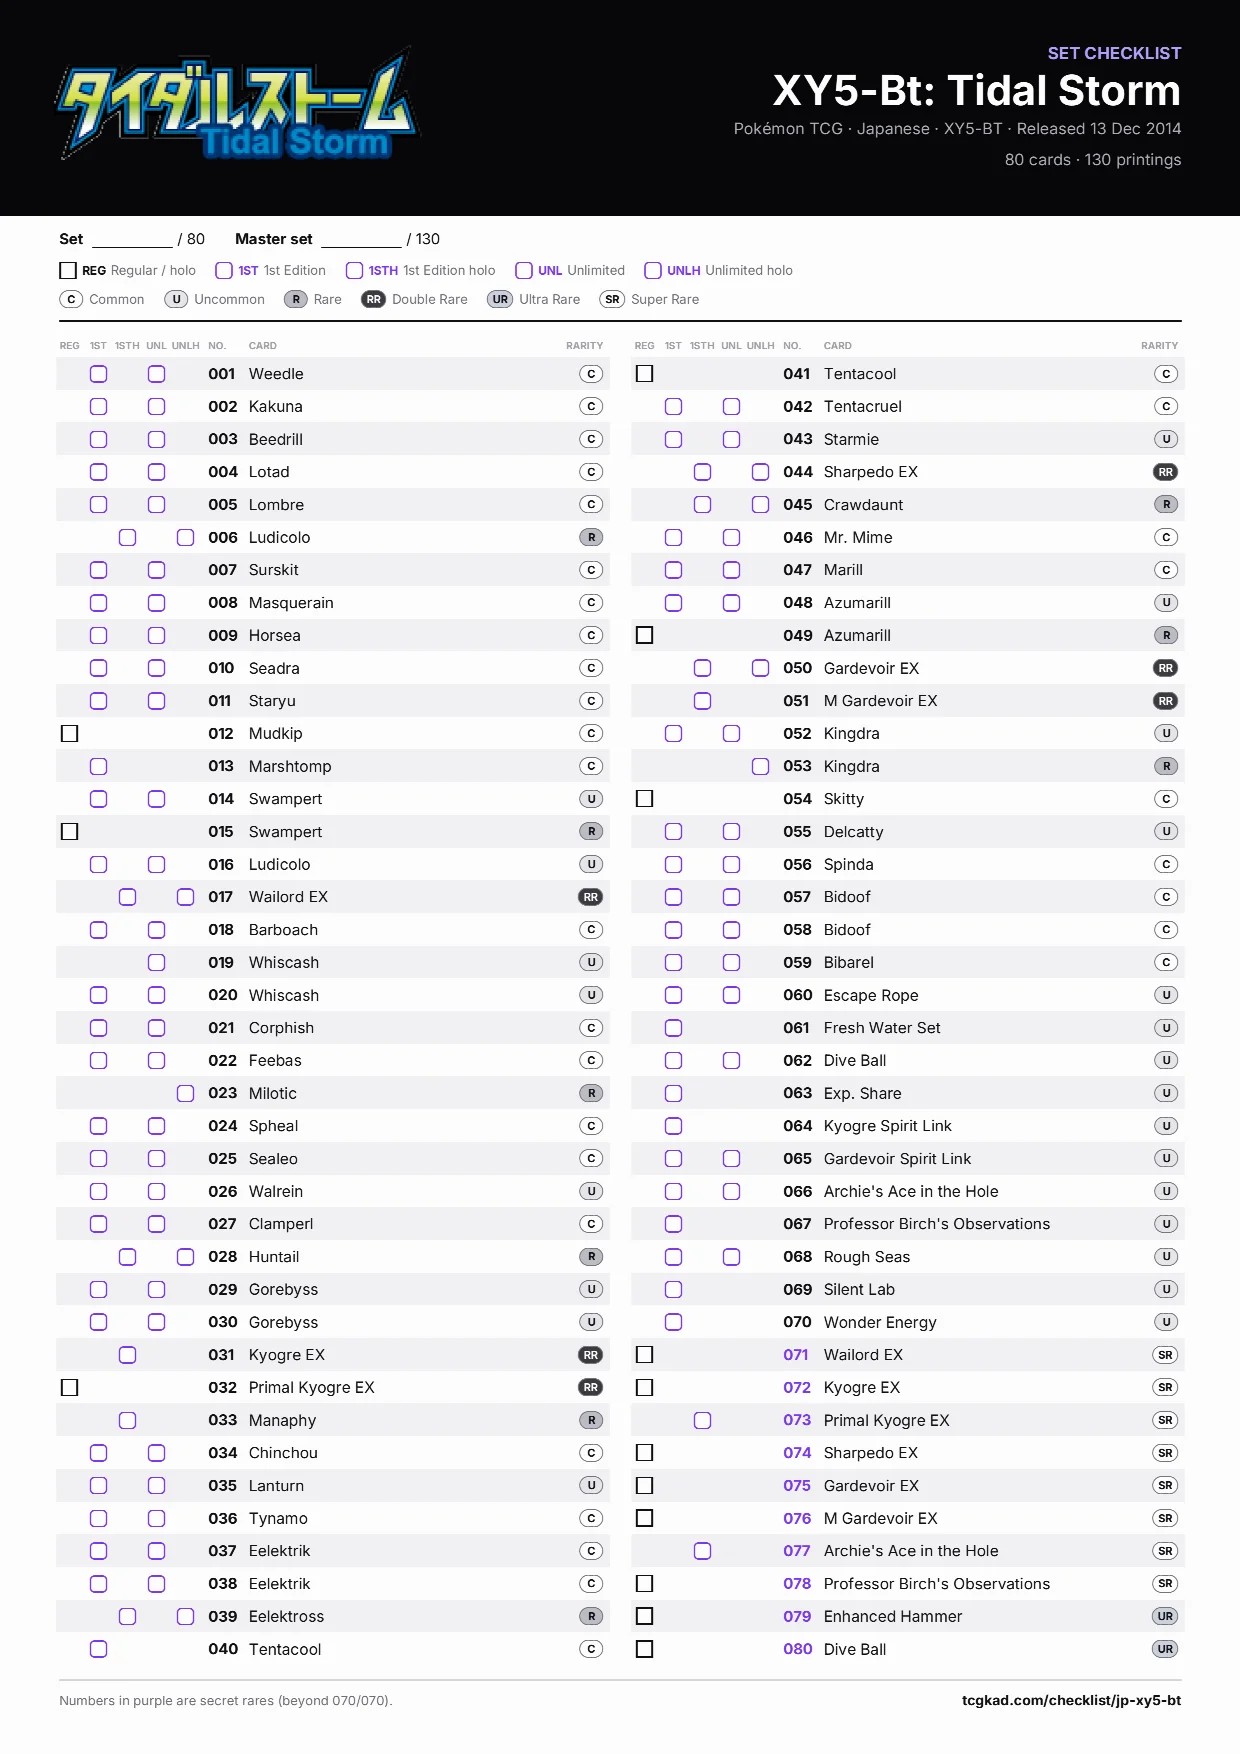The height and width of the screenshot is (1754, 1240).
Task: Click the Tidal Storm set logo
Action: [237, 105]
